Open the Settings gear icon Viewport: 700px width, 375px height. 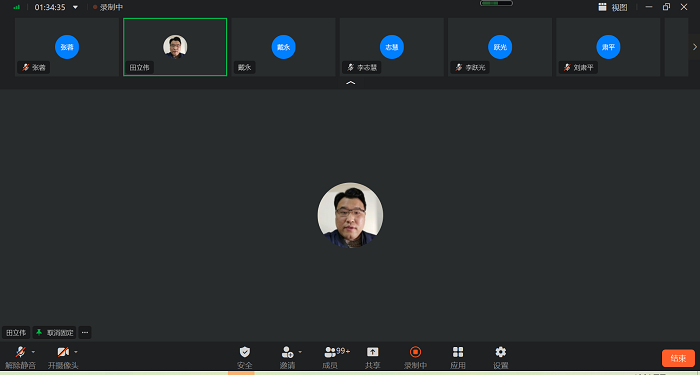click(501, 352)
